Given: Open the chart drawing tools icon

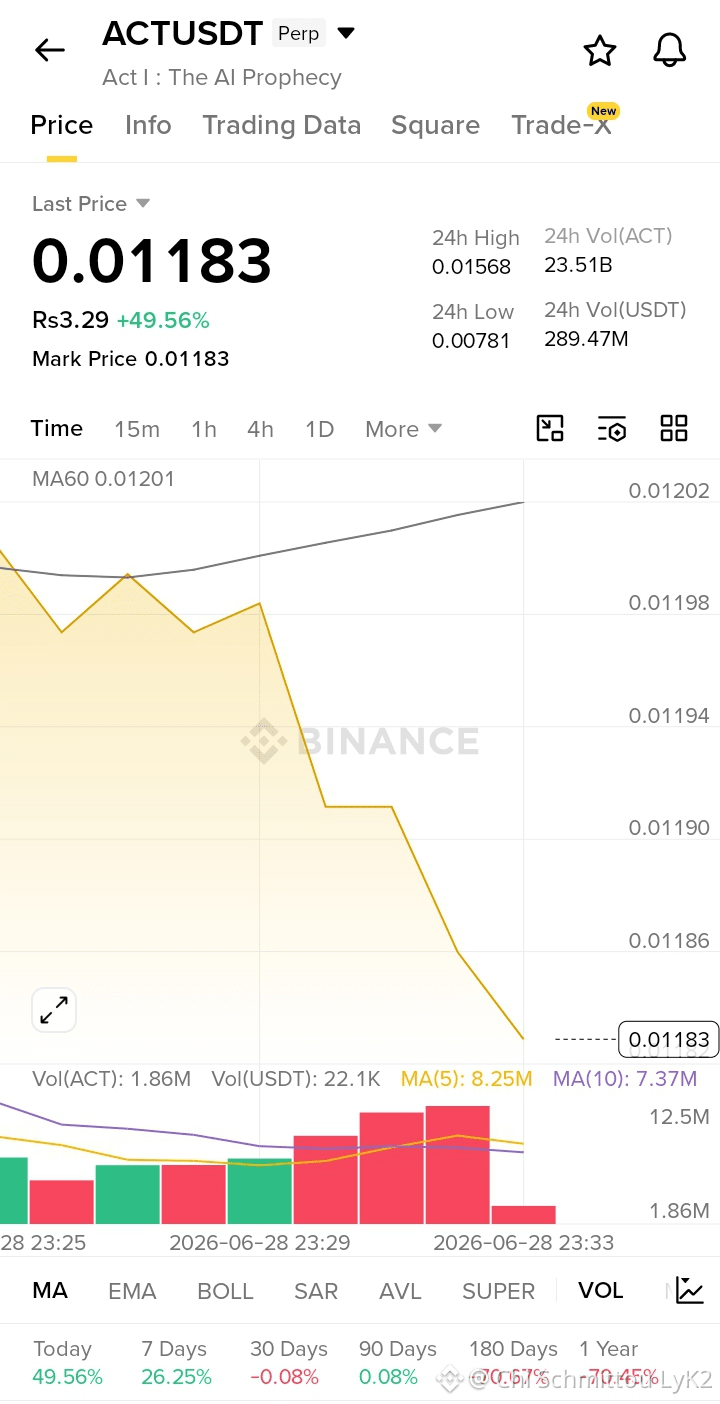Looking at the screenshot, I should tap(550, 429).
